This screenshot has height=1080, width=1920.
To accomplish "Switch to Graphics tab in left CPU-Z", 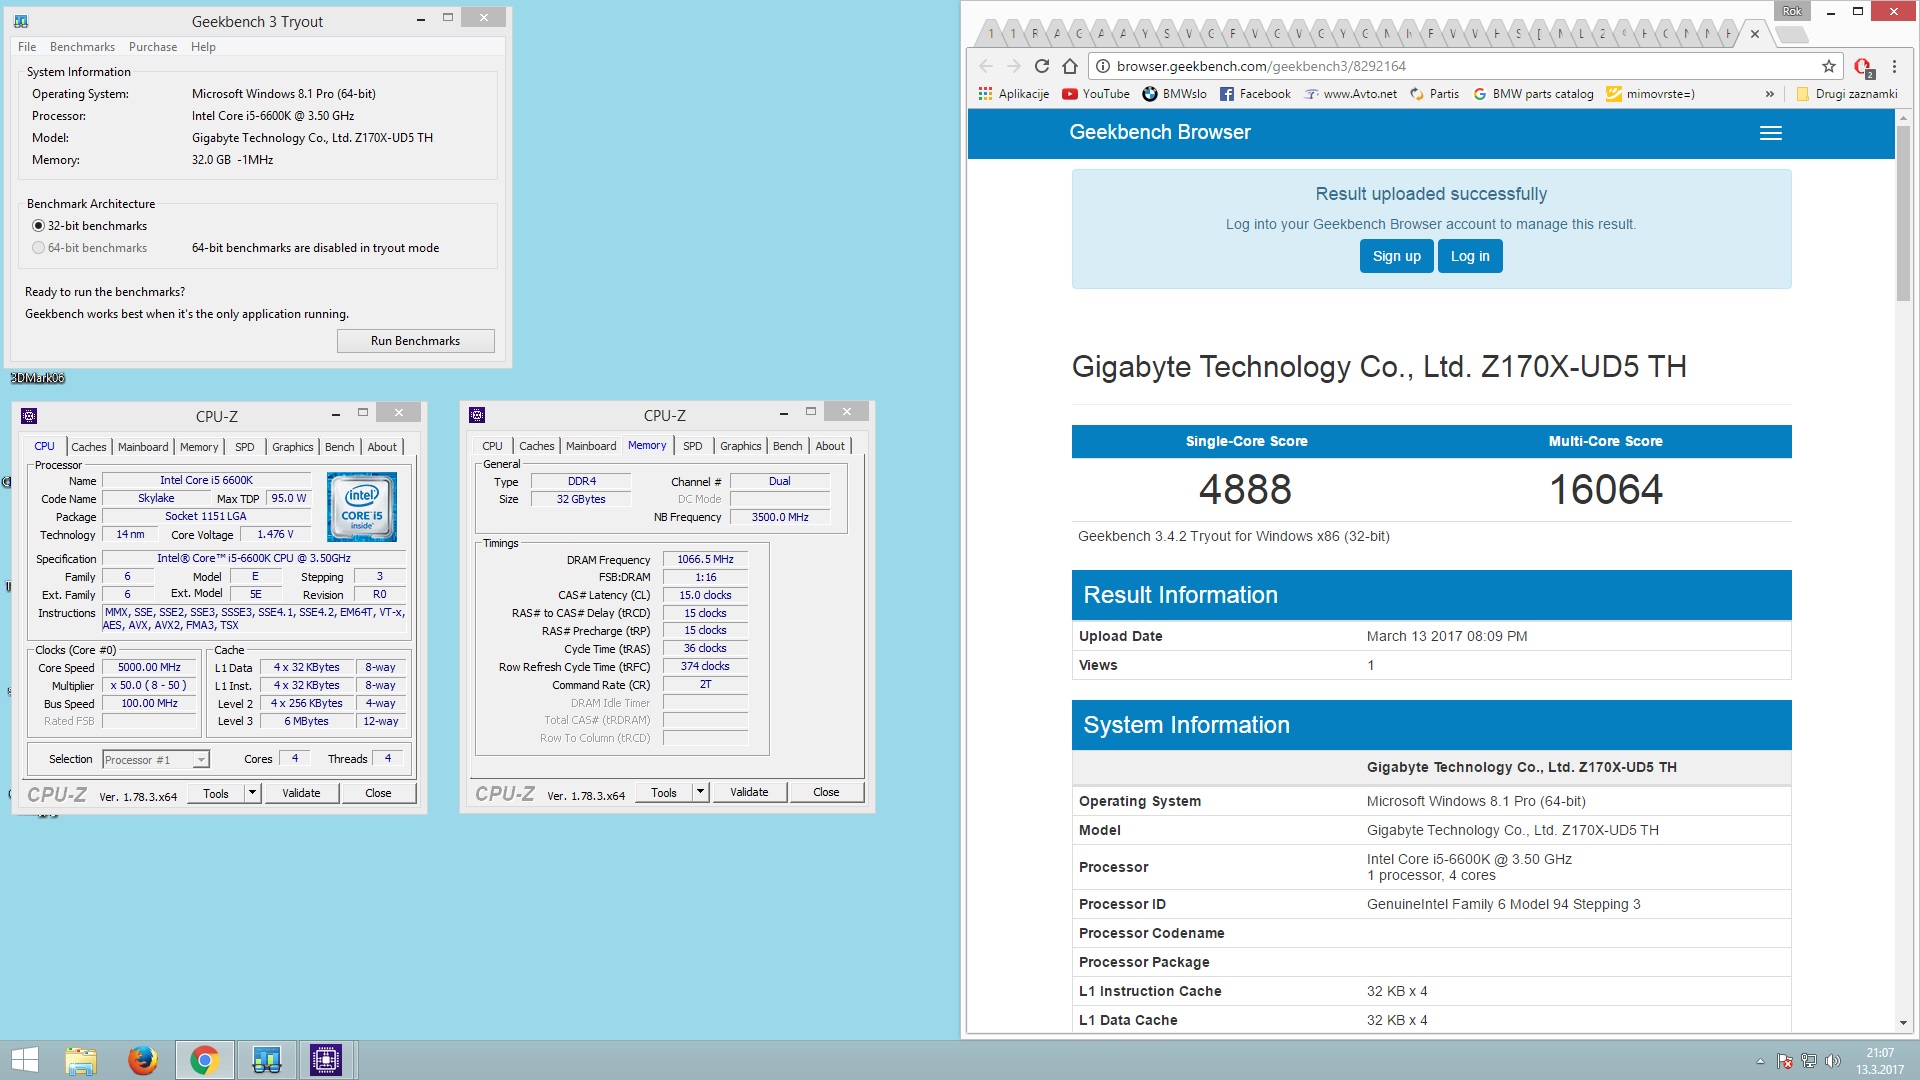I will pos(293,447).
